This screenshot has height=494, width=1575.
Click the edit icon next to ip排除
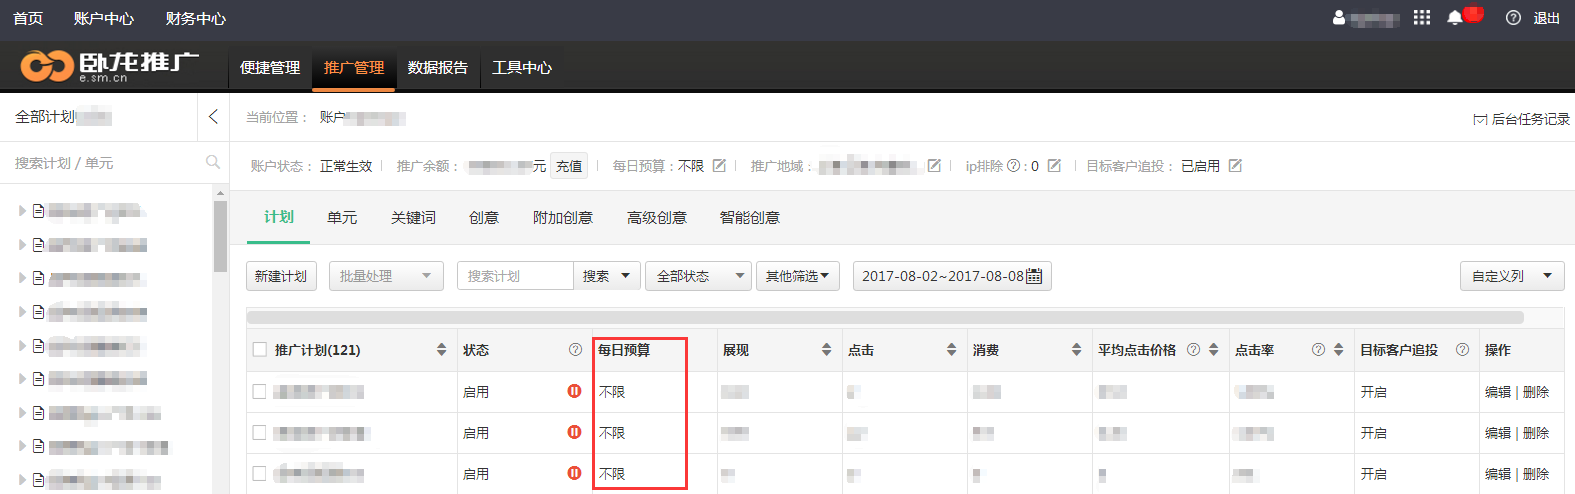click(1054, 166)
